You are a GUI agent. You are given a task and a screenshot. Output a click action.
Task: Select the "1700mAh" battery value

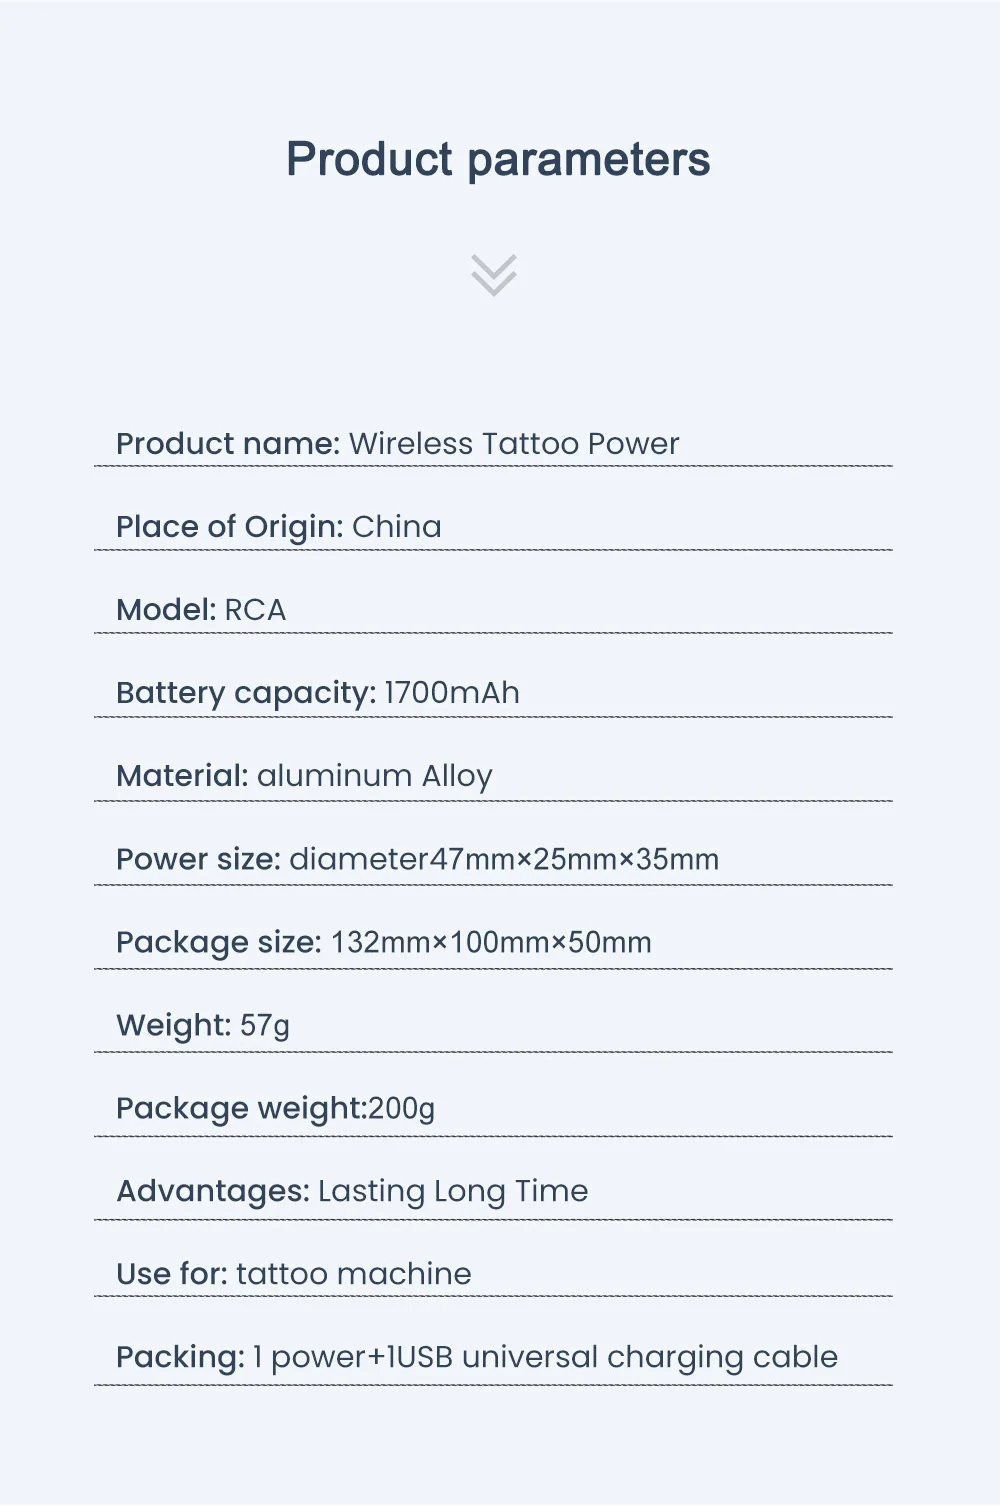tap(452, 693)
